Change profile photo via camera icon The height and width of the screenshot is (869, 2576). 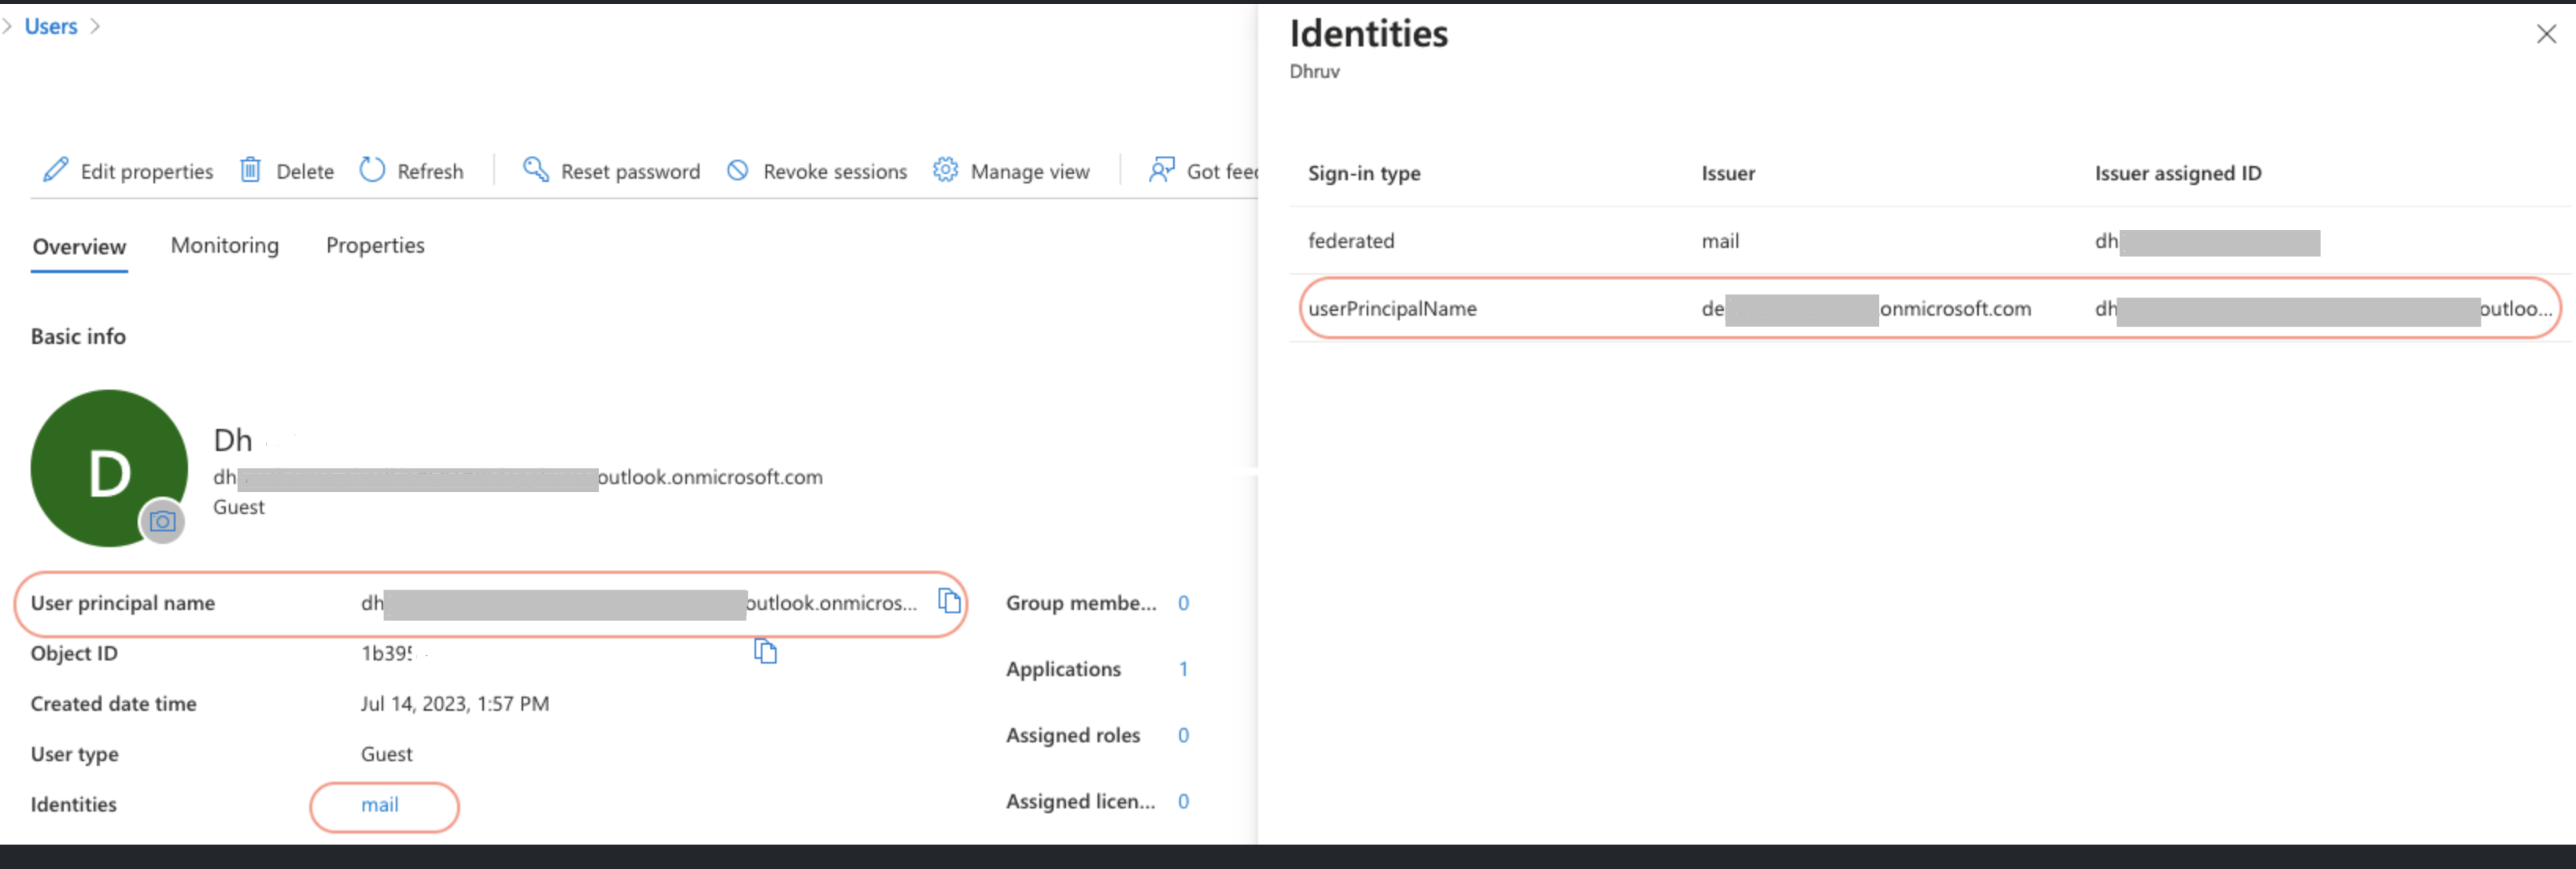162,521
